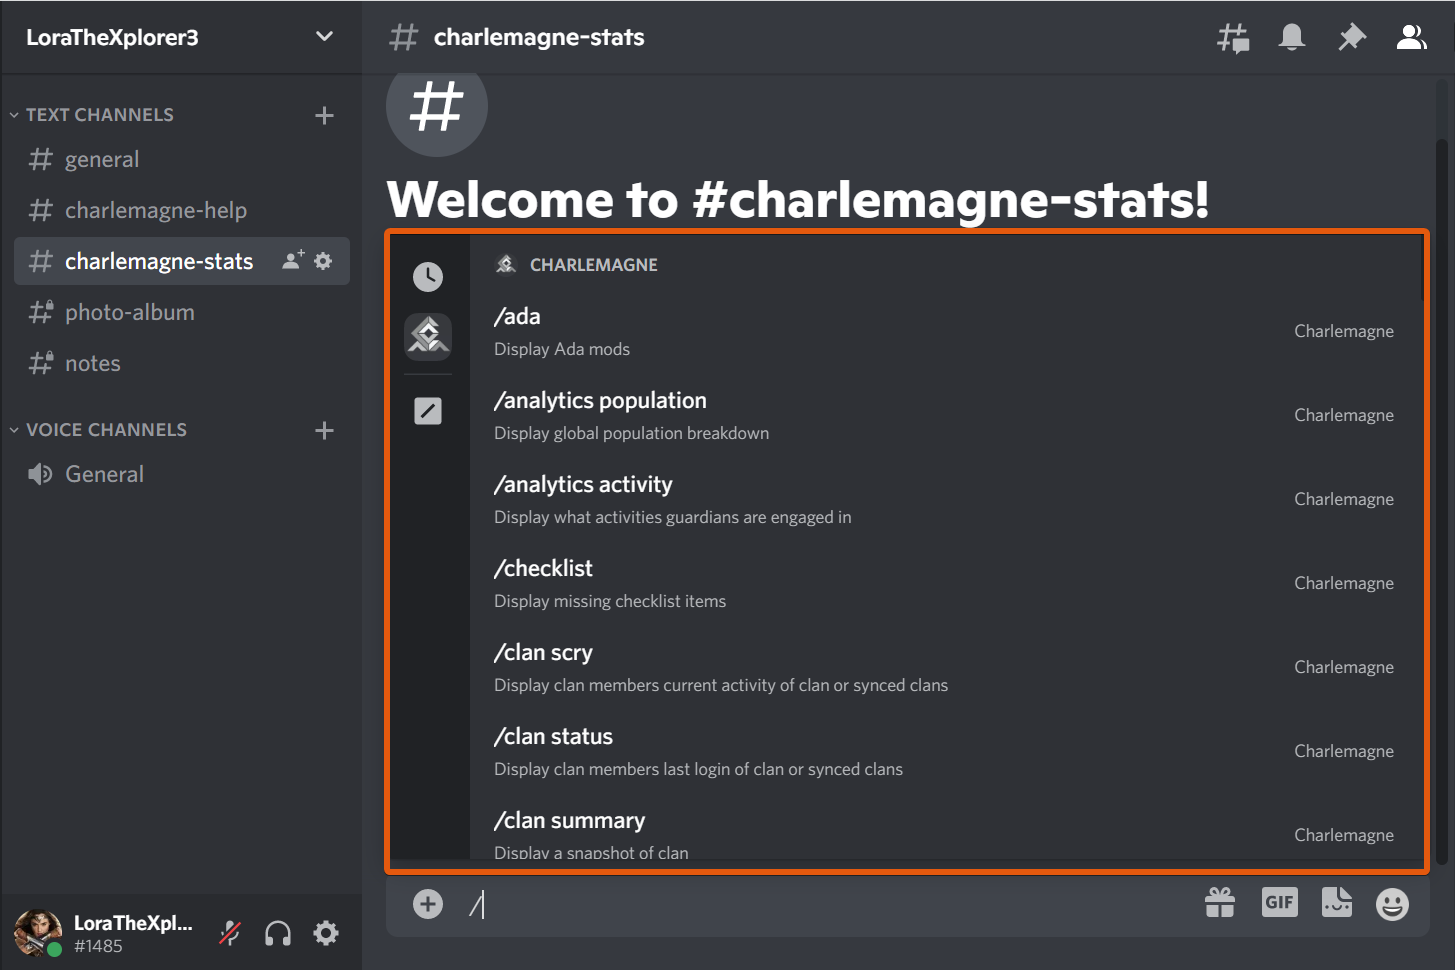Select the /analytics activity command
The width and height of the screenshot is (1455, 970).
tap(946, 500)
